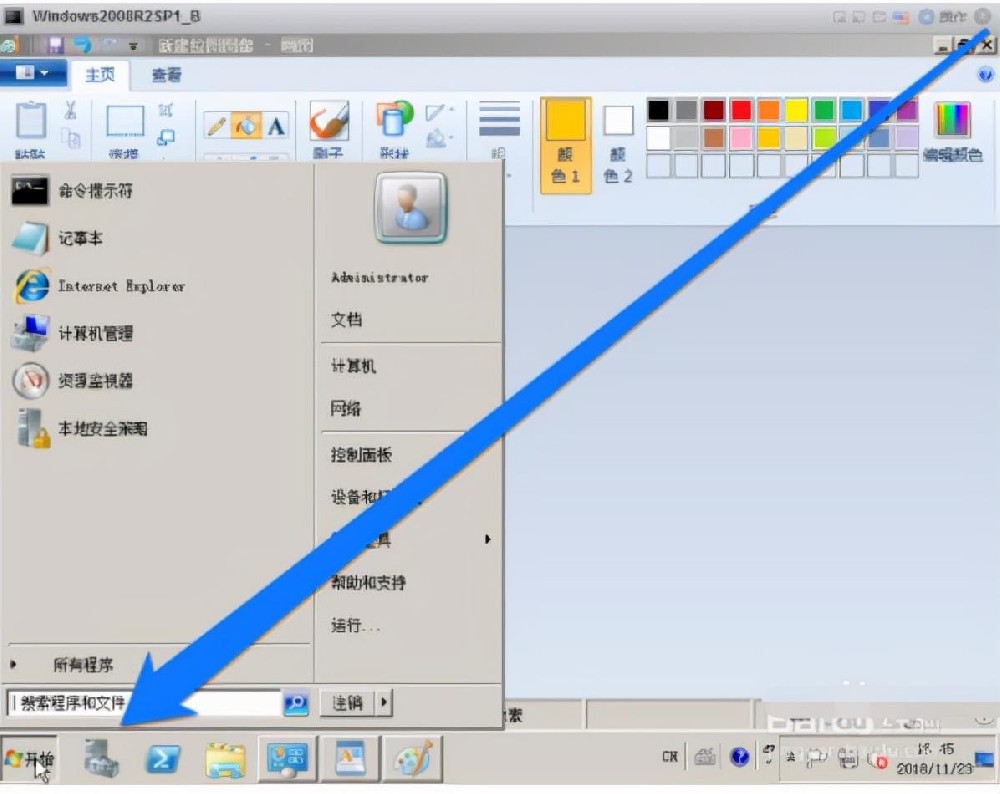Screen dimensions: 1000x794
Task: Open Server Manager from the taskbar
Action: click(101, 759)
